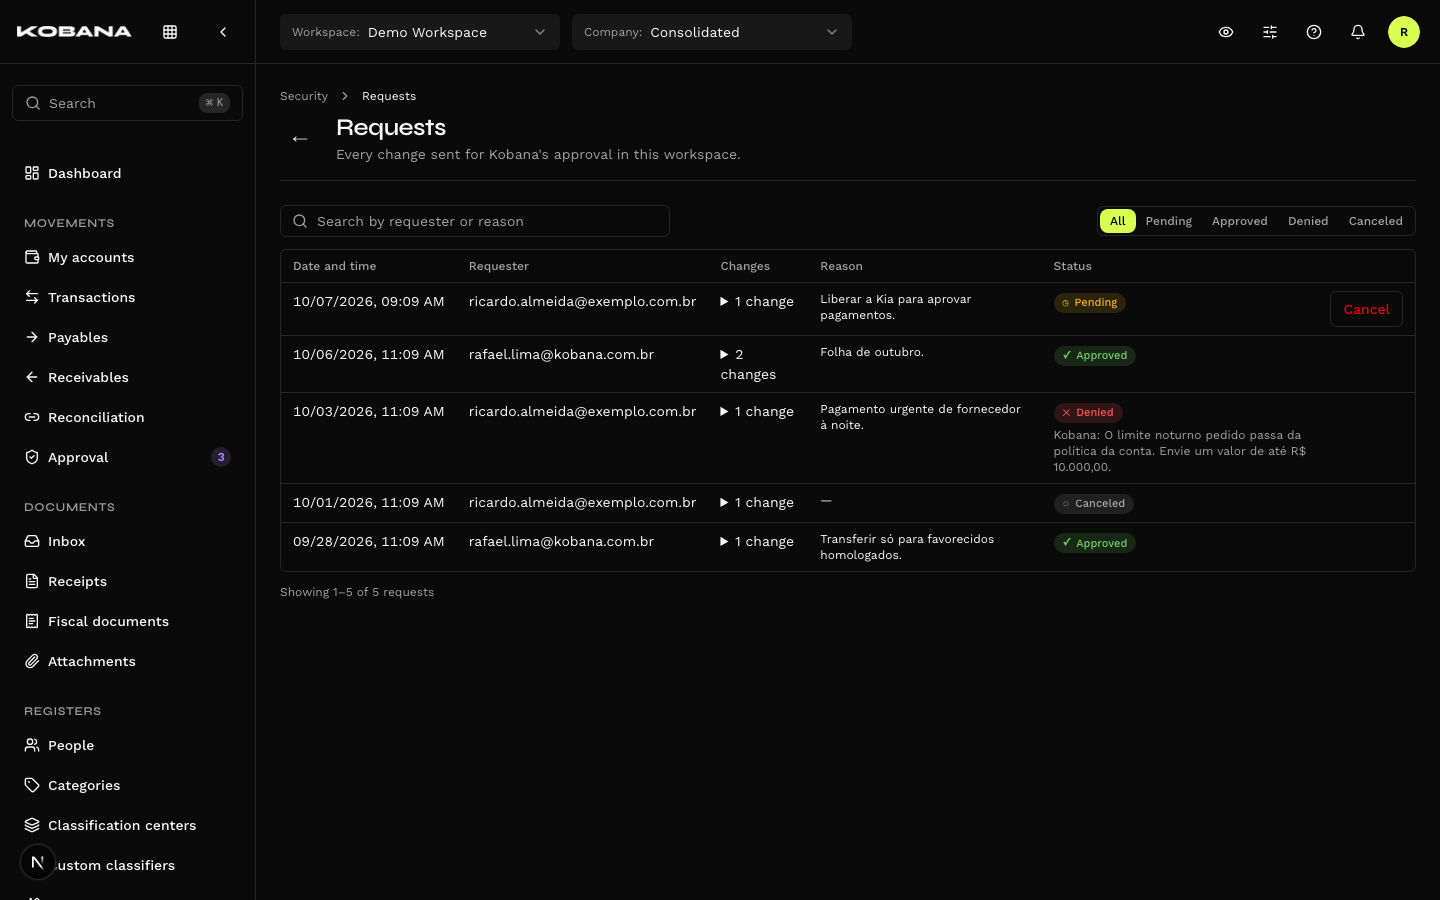Open the help question mark icon
Viewport: 1440px width, 900px height.
[1314, 32]
